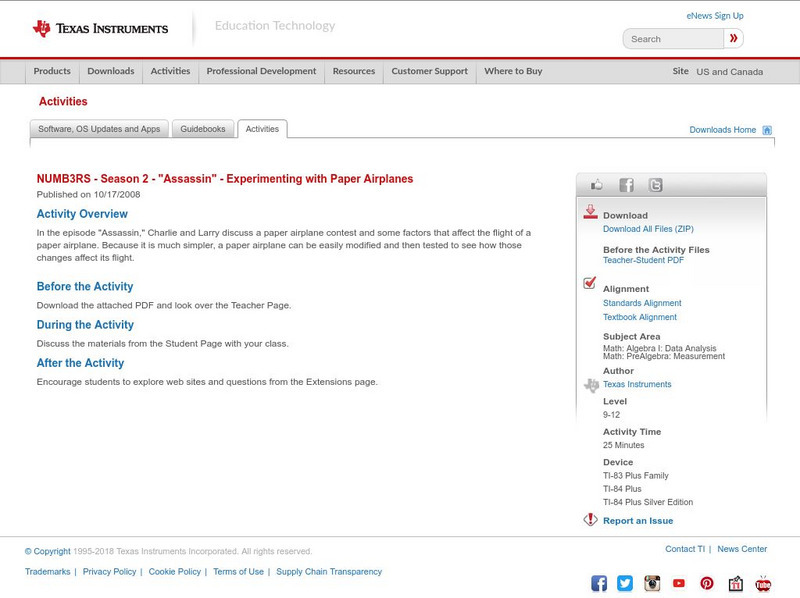Open the News Center link
The image size is (800, 598).
(742, 549)
